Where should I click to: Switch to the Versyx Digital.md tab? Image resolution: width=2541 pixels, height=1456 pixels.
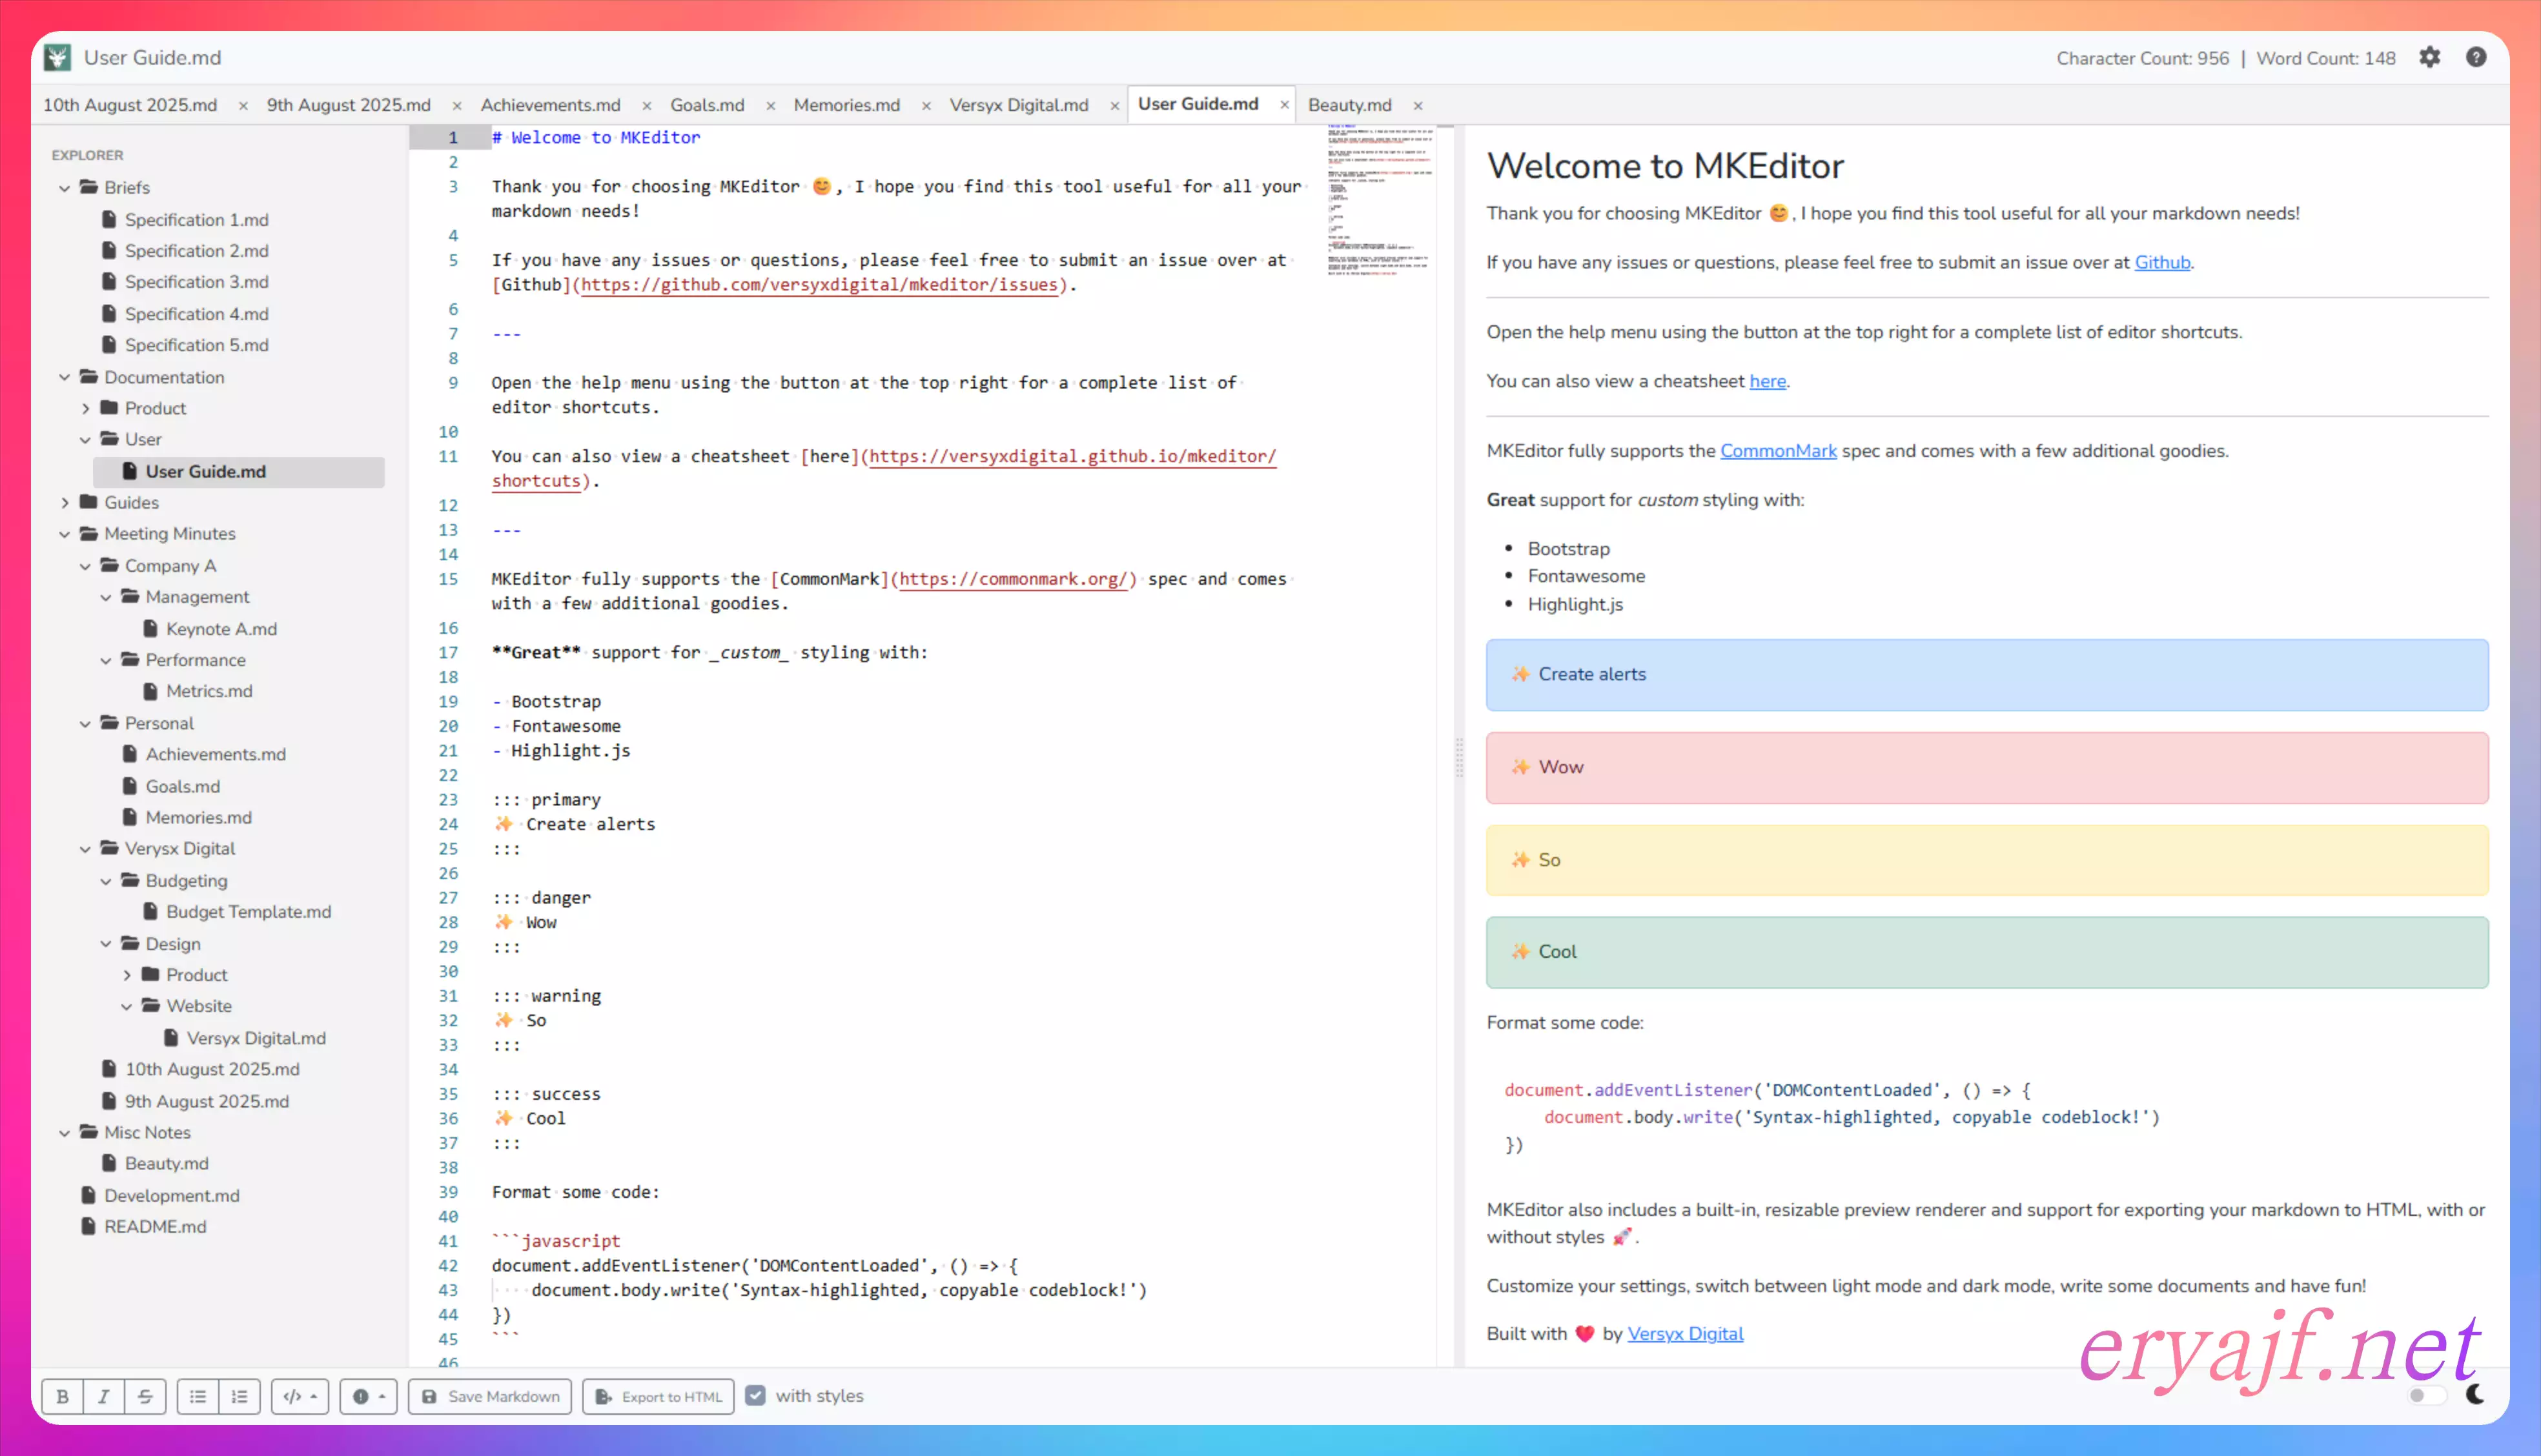1019,104
